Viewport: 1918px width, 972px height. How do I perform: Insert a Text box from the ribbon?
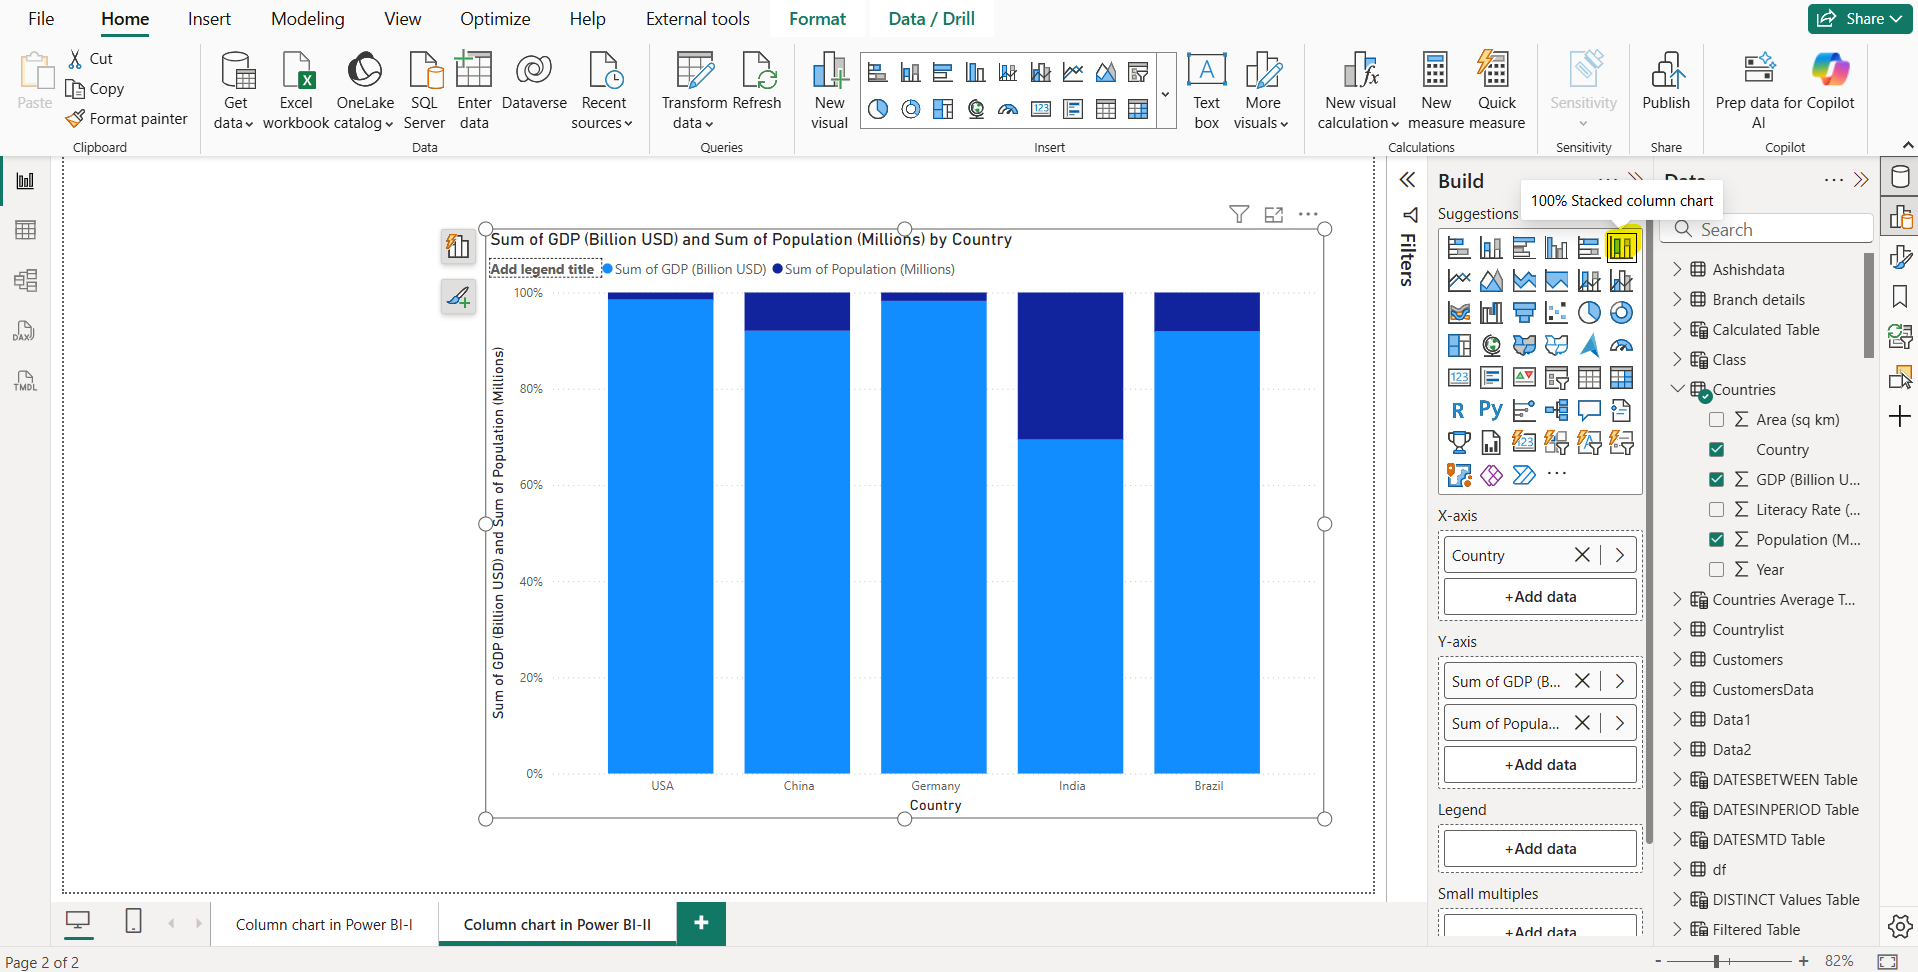pyautogui.click(x=1206, y=89)
